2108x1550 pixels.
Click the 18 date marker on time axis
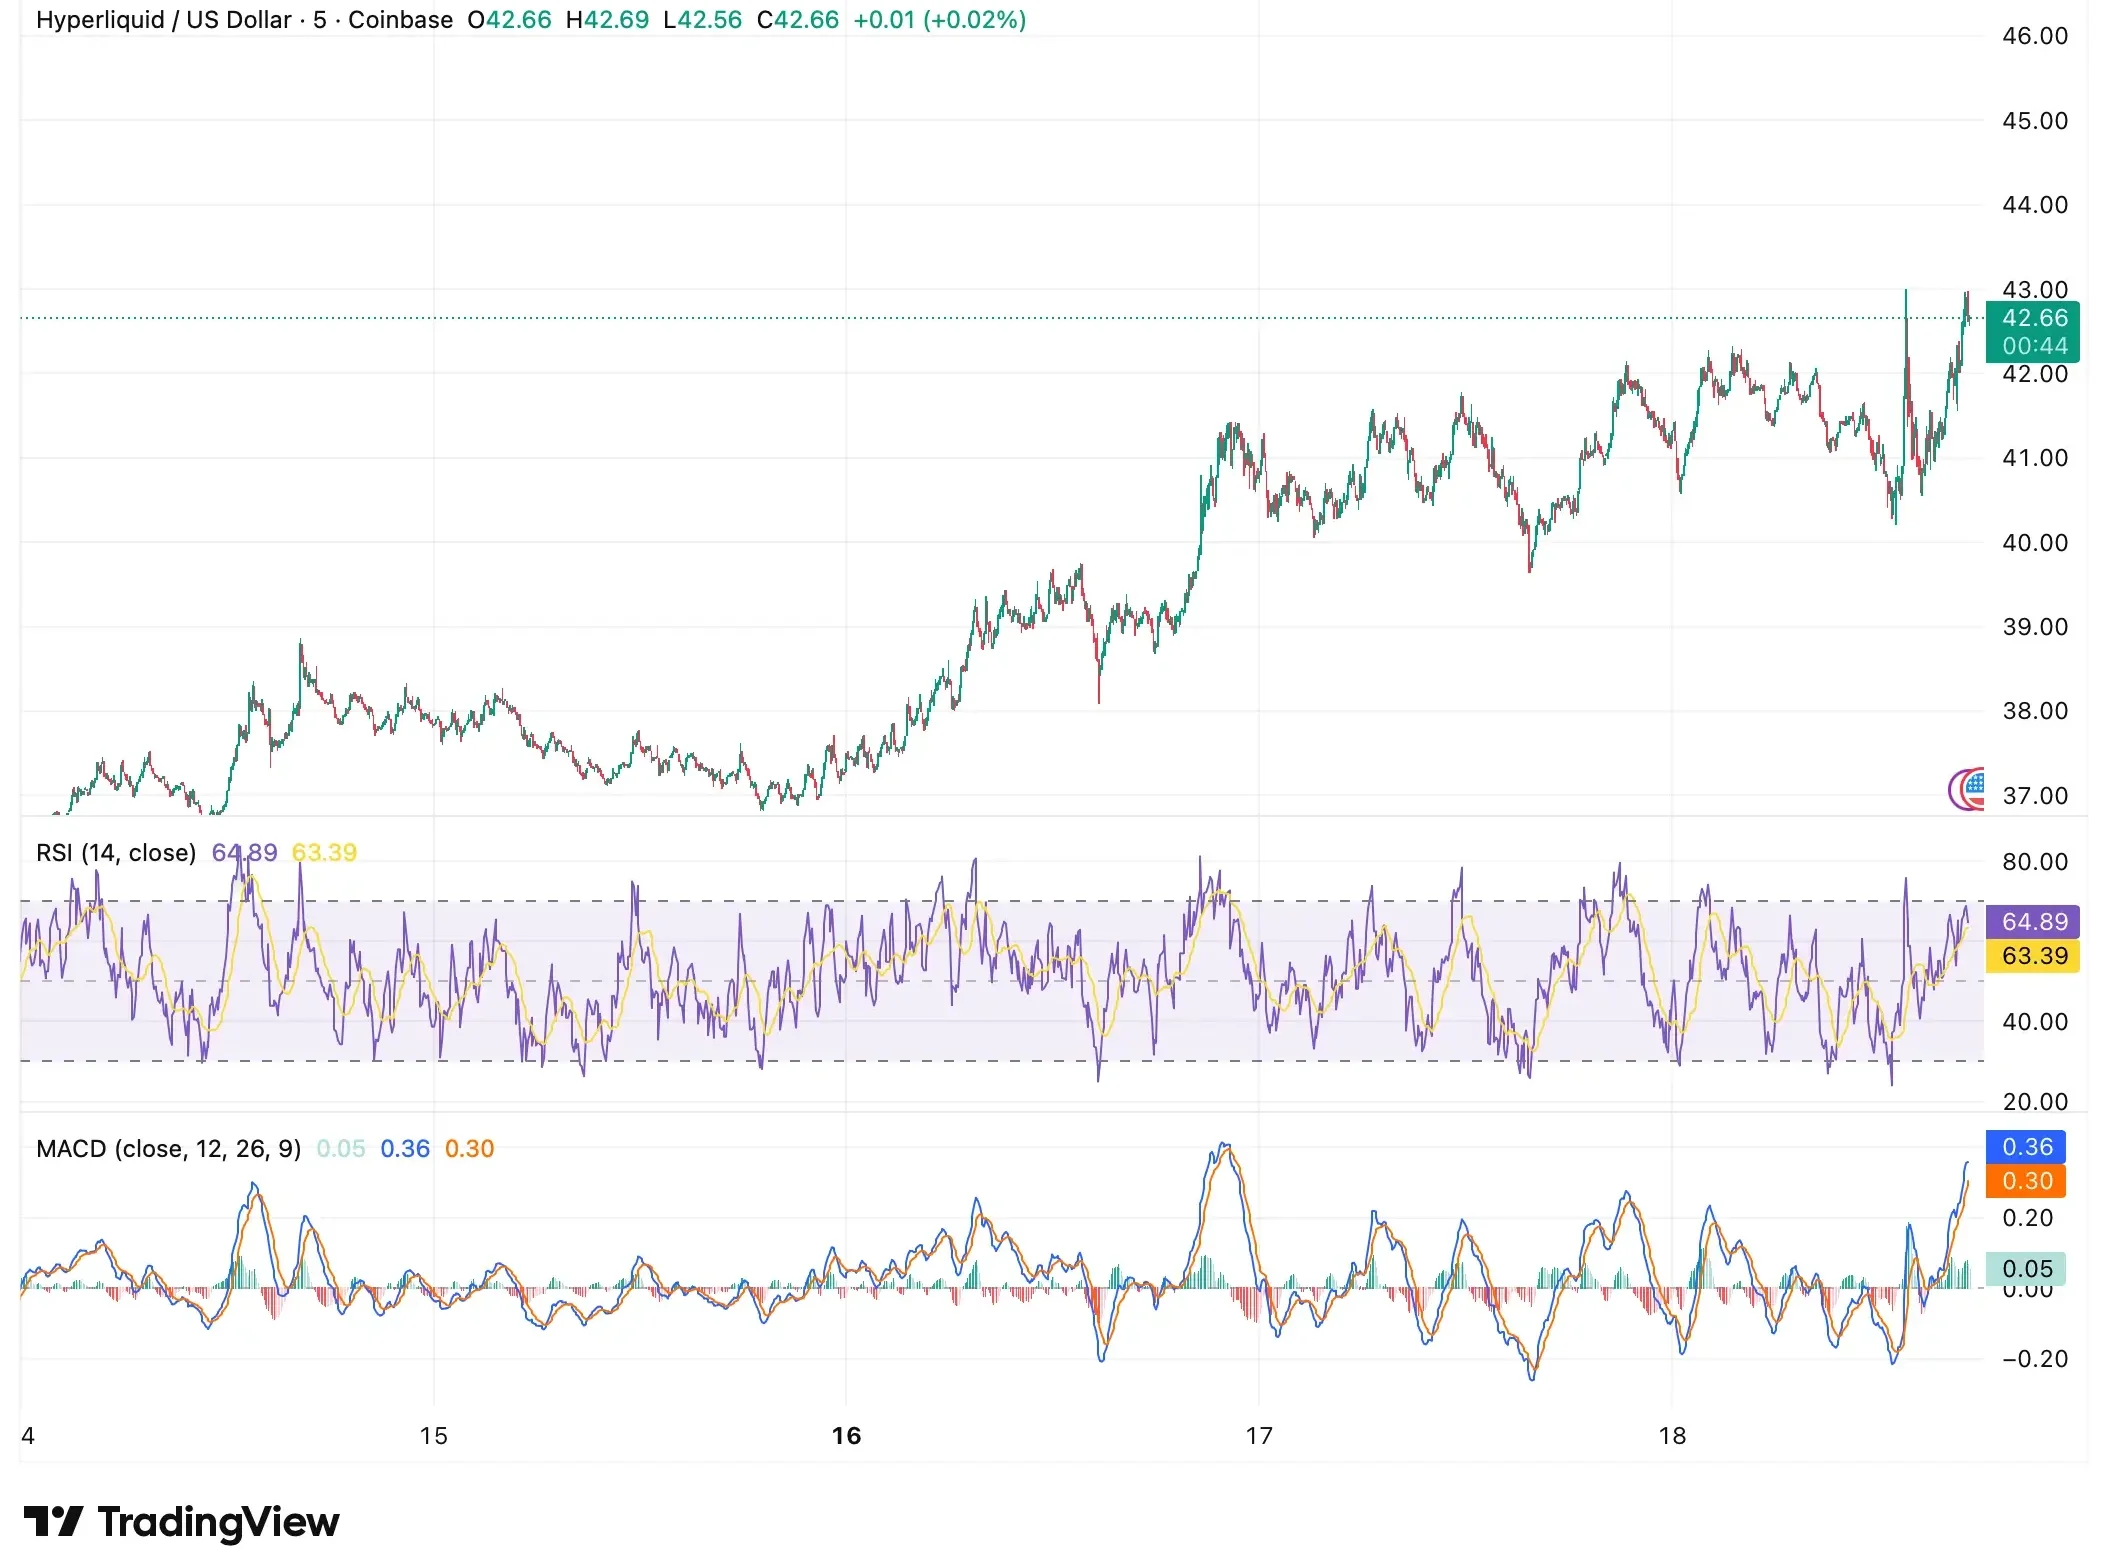pos(1672,1436)
